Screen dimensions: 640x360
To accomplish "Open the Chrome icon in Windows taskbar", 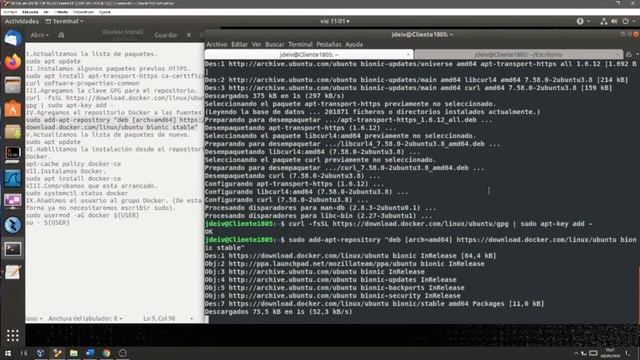I will coord(107,353).
